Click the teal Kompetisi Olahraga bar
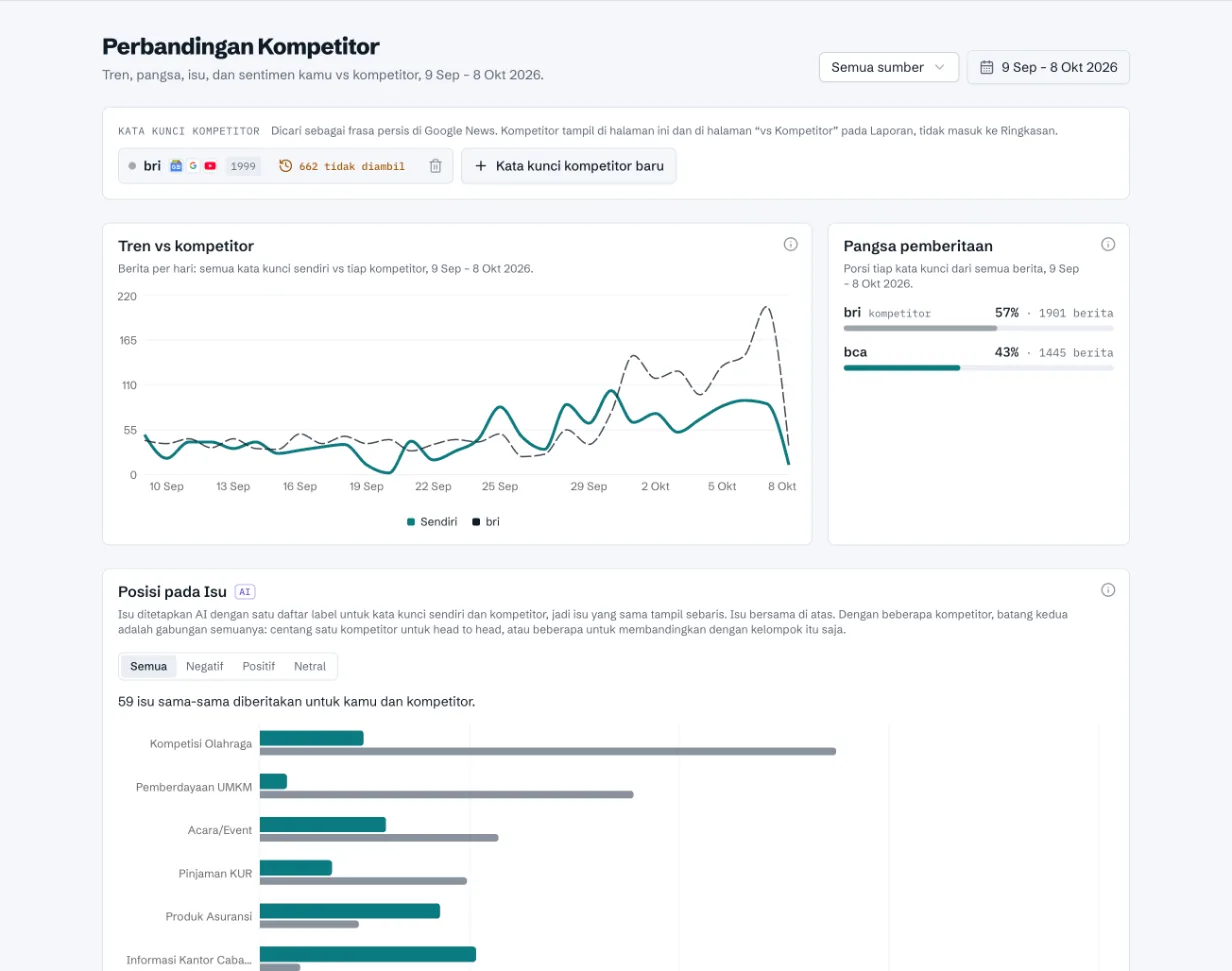The height and width of the screenshot is (971, 1232). (x=312, y=738)
